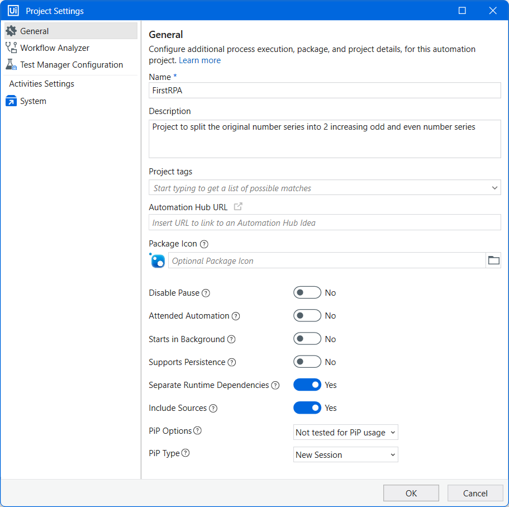509x507 pixels.
Task: Enable the Disable Pause toggle
Action: (307, 293)
